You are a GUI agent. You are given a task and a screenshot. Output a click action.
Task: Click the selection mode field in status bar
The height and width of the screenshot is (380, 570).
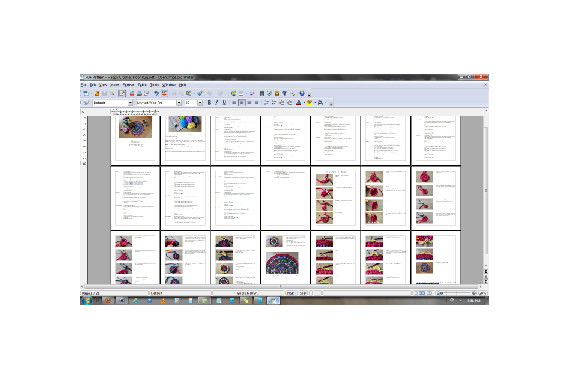303,293
